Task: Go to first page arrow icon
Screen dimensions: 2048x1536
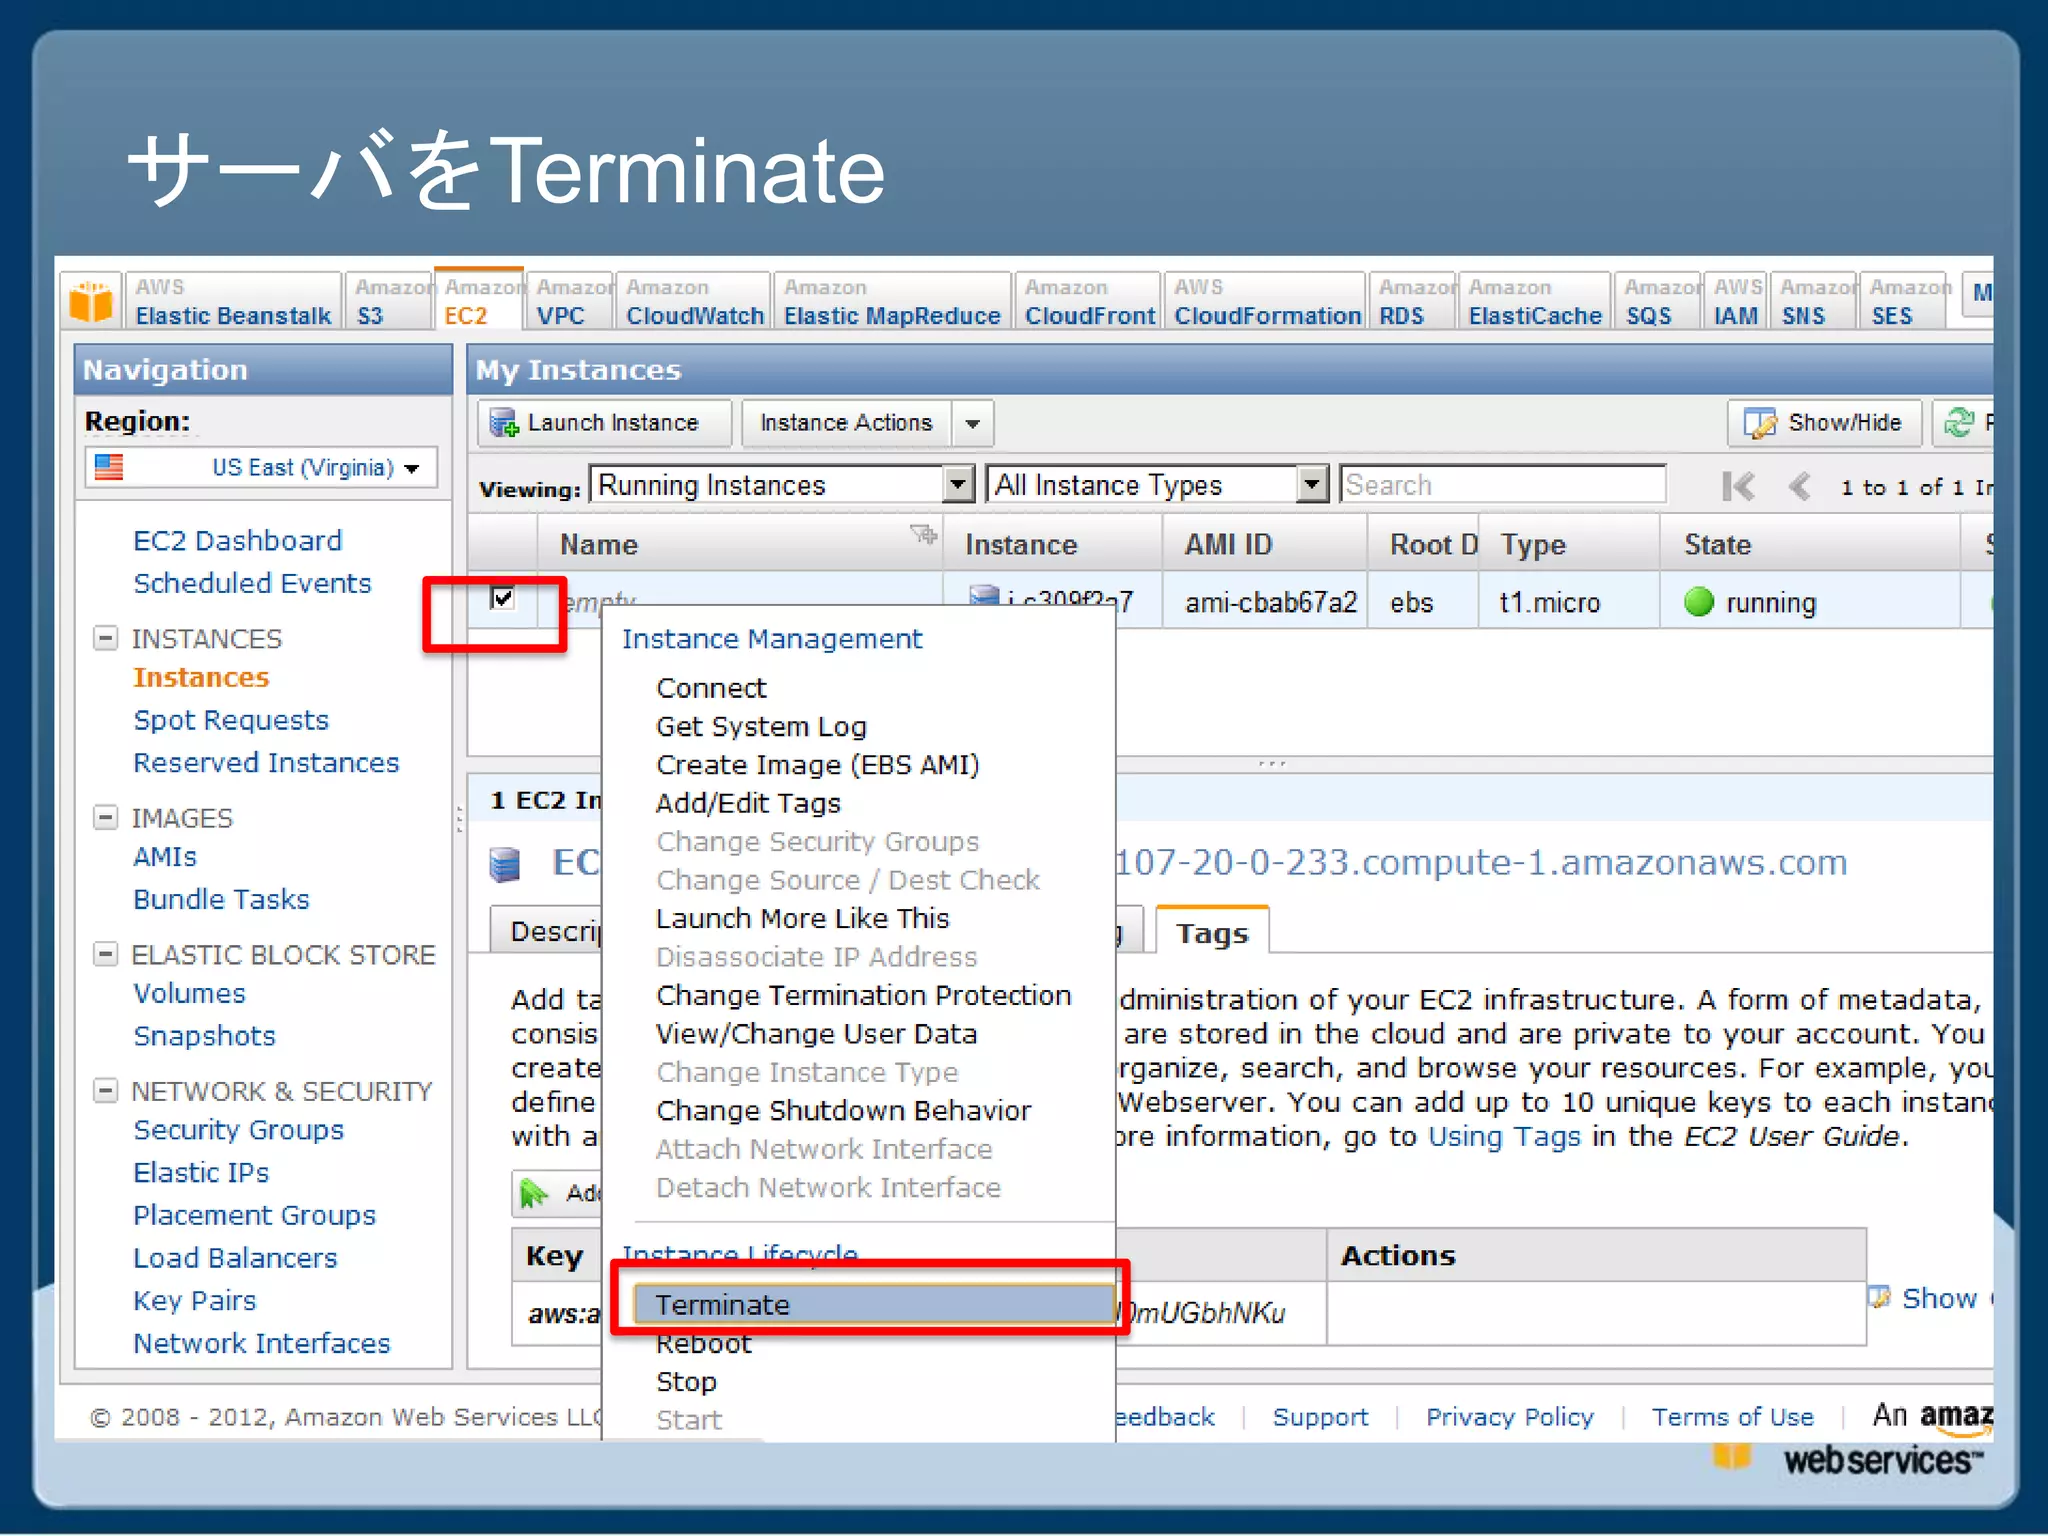Action: (1738, 487)
